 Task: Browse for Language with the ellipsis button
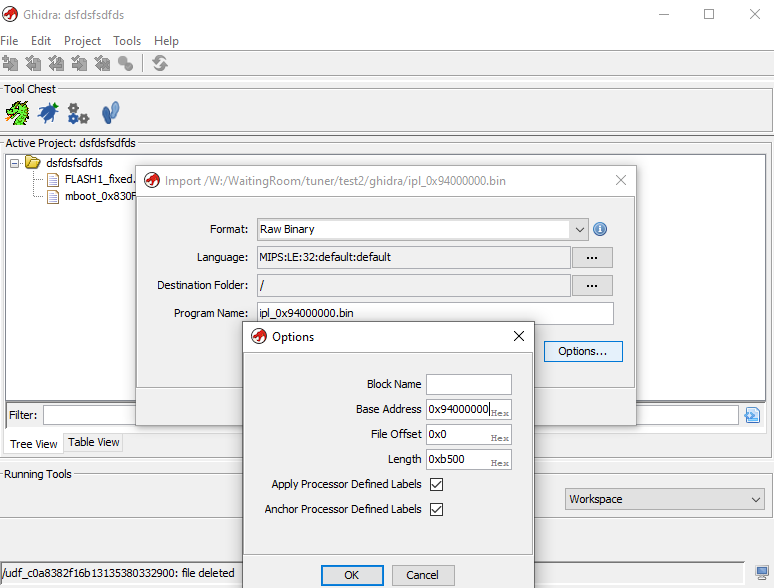(592, 258)
